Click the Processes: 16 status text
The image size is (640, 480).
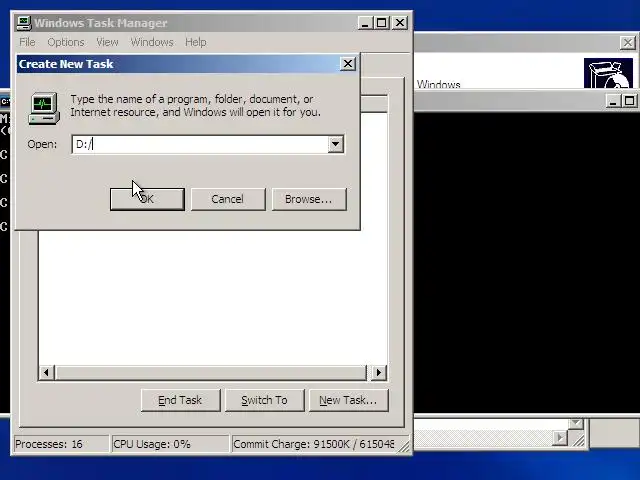tap(49, 444)
